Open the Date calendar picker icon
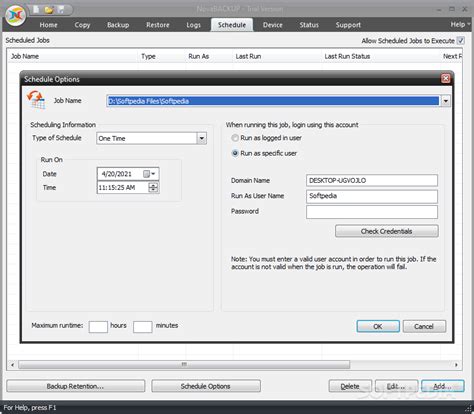 point(149,174)
